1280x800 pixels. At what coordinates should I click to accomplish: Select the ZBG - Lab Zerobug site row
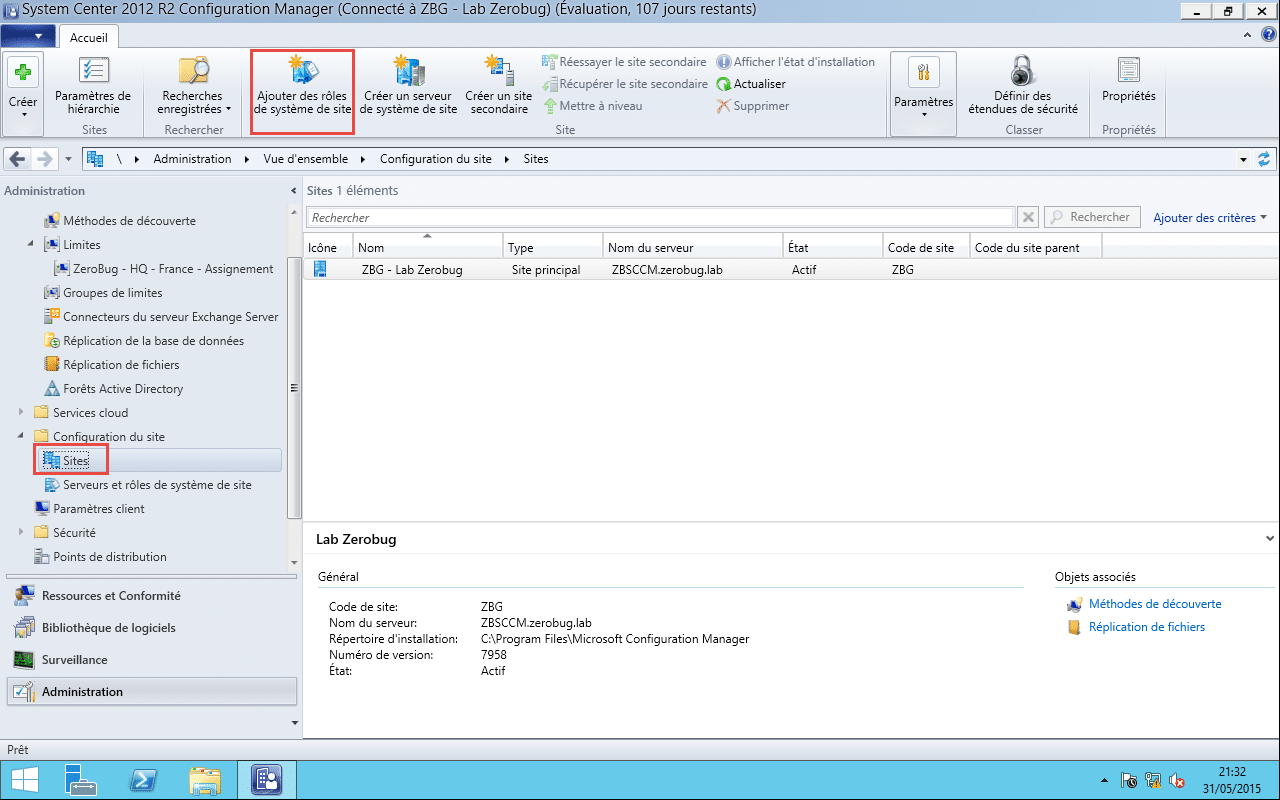pos(412,270)
